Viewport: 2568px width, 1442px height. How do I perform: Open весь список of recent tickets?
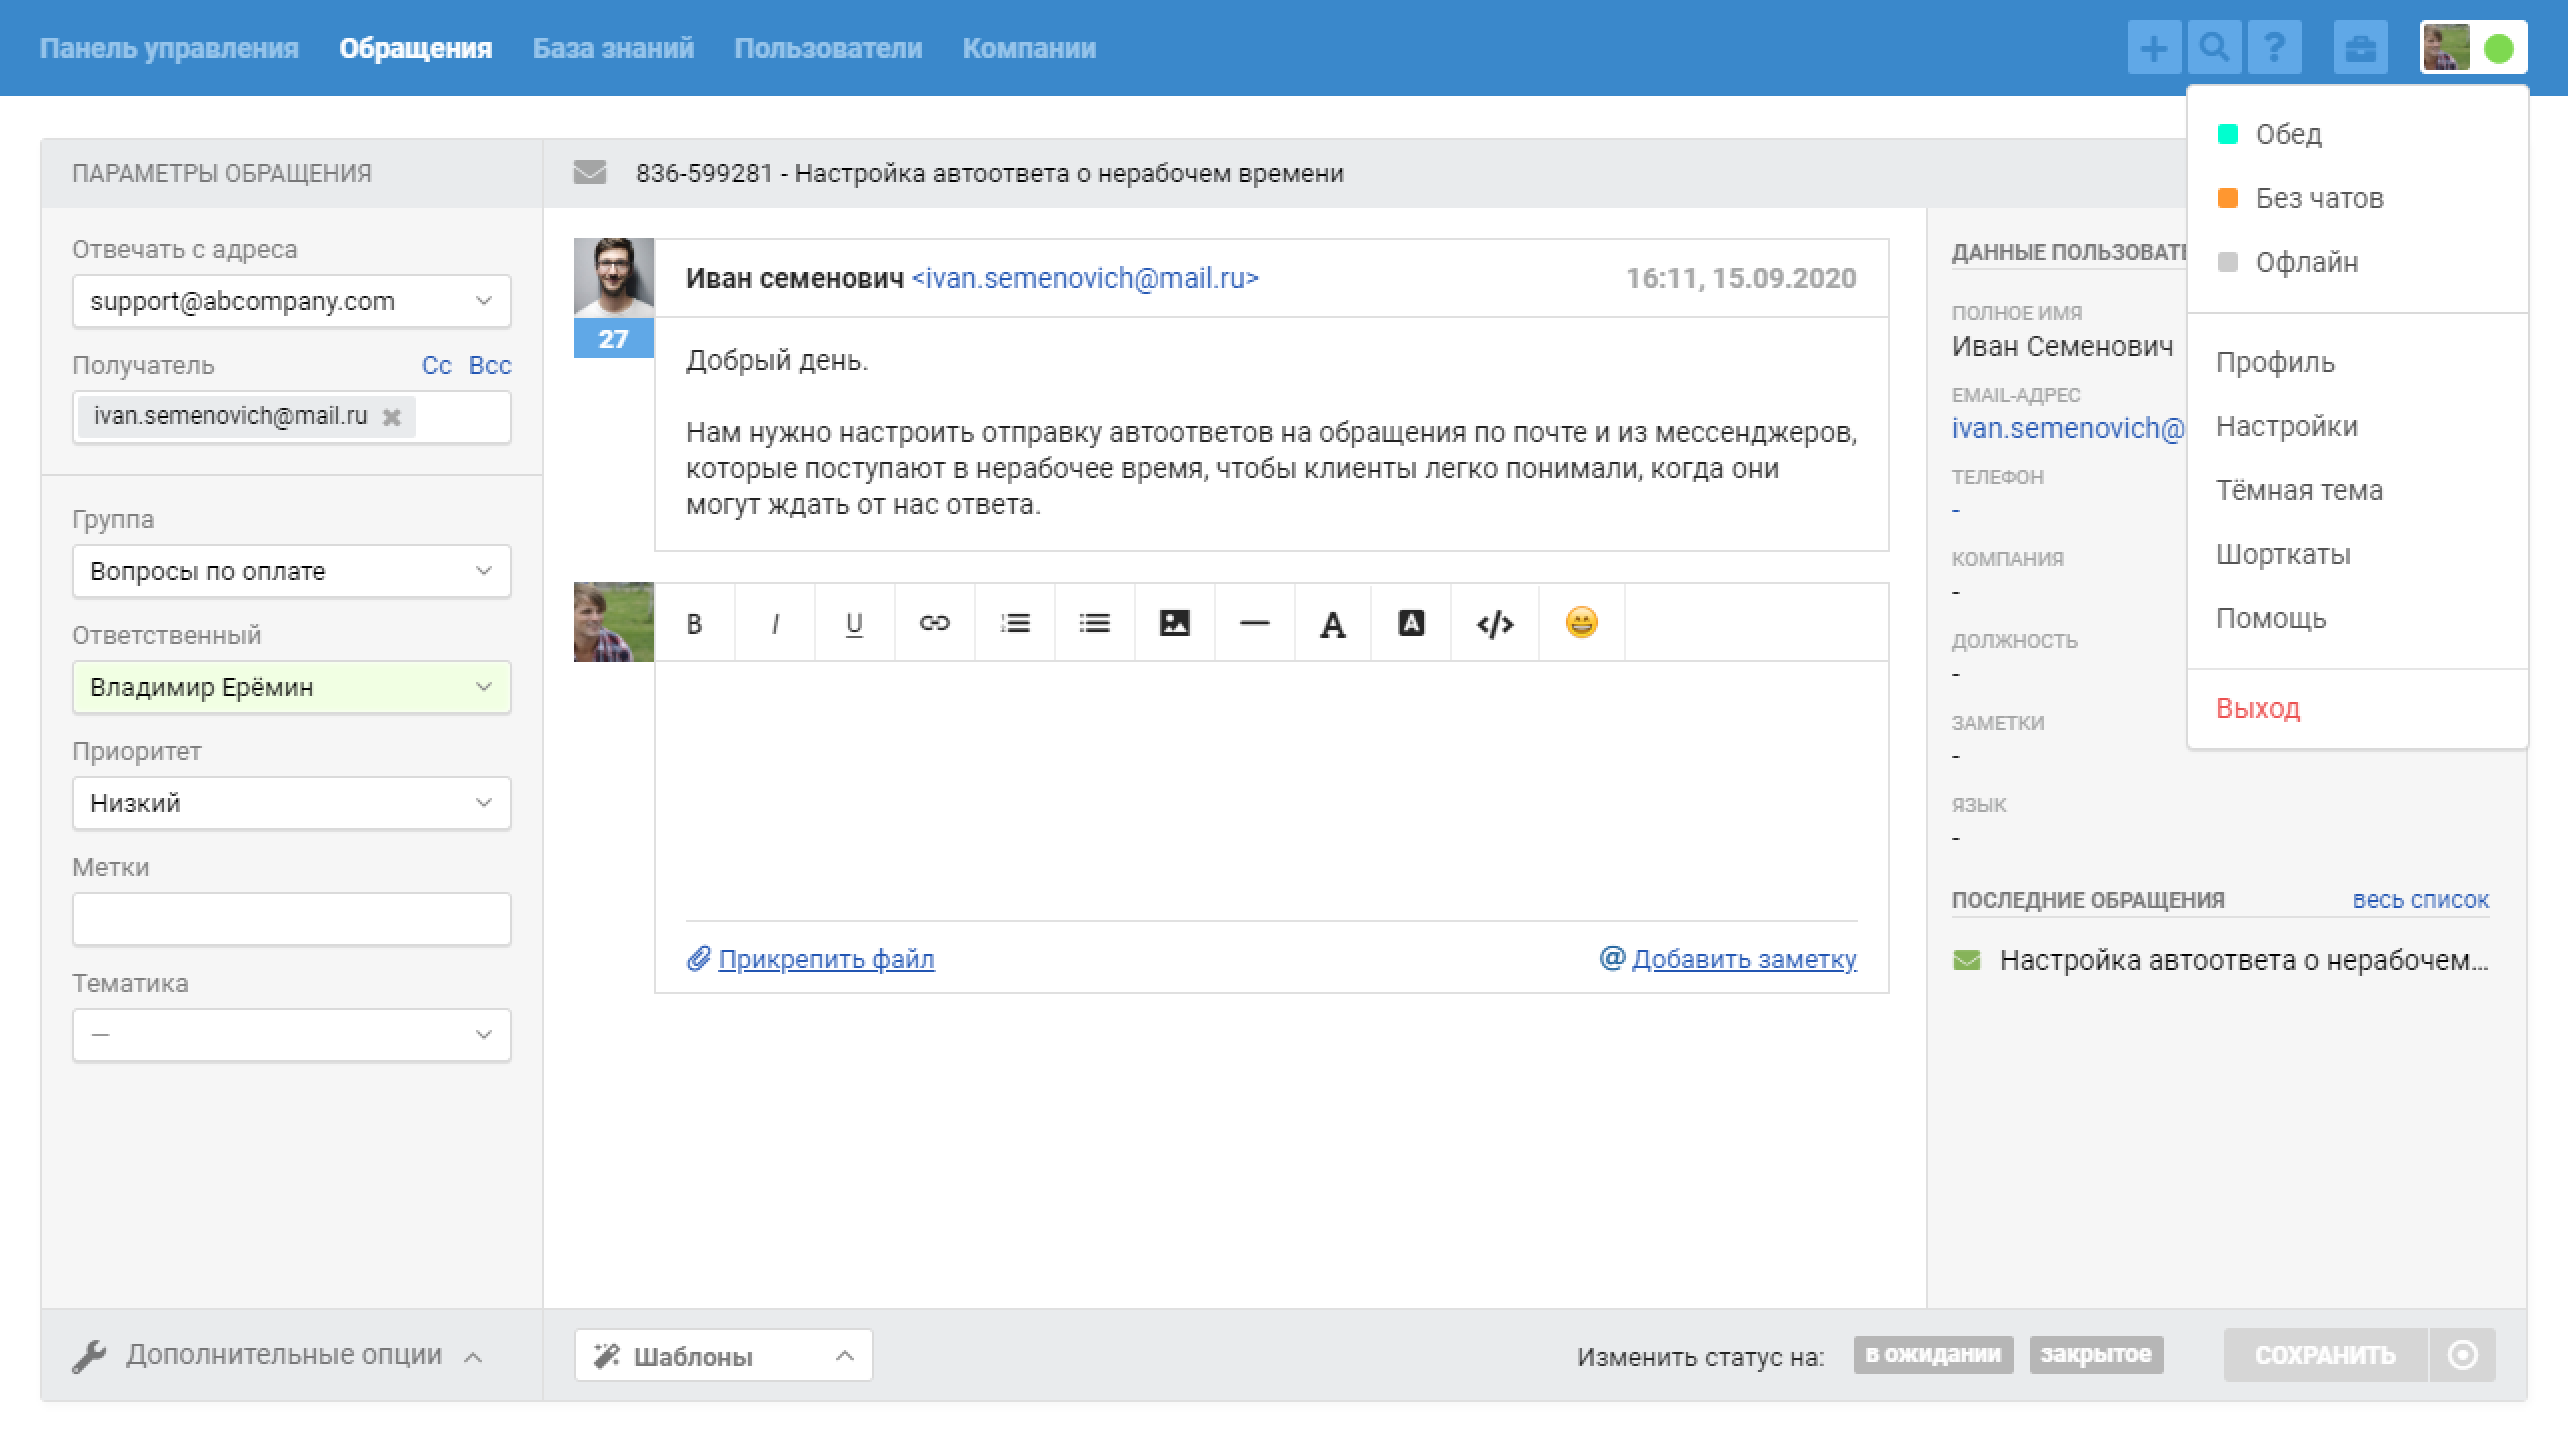click(2420, 899)
